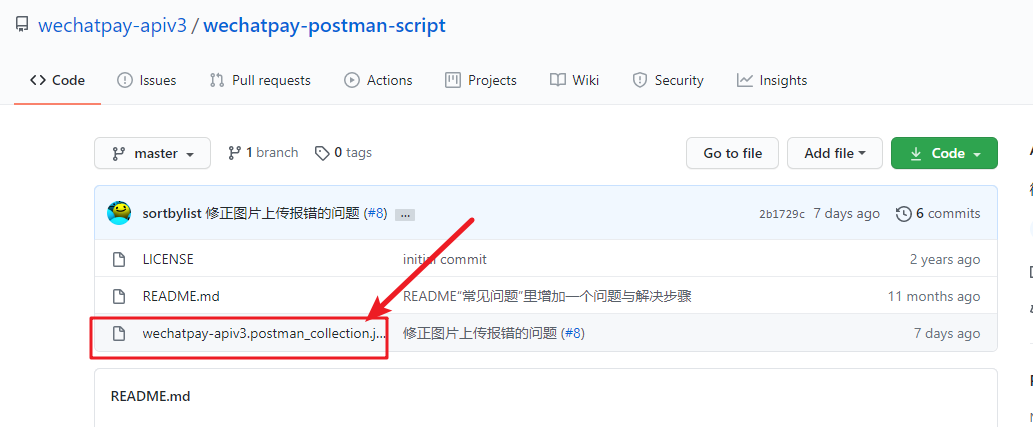Viewport: 1033px width, 427px height.
Task: Open the Wiki tab
Action: click(574, 80)
